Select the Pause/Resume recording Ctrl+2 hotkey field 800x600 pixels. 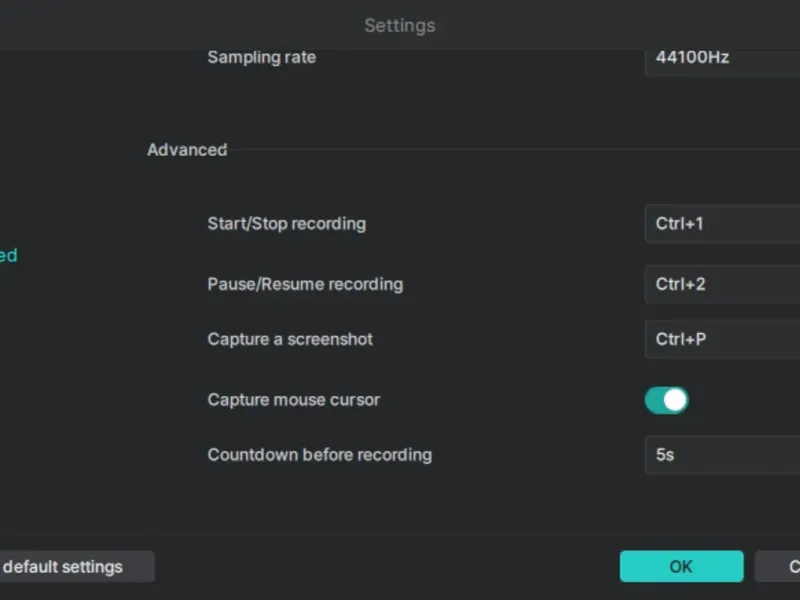[x=722, y=284]
